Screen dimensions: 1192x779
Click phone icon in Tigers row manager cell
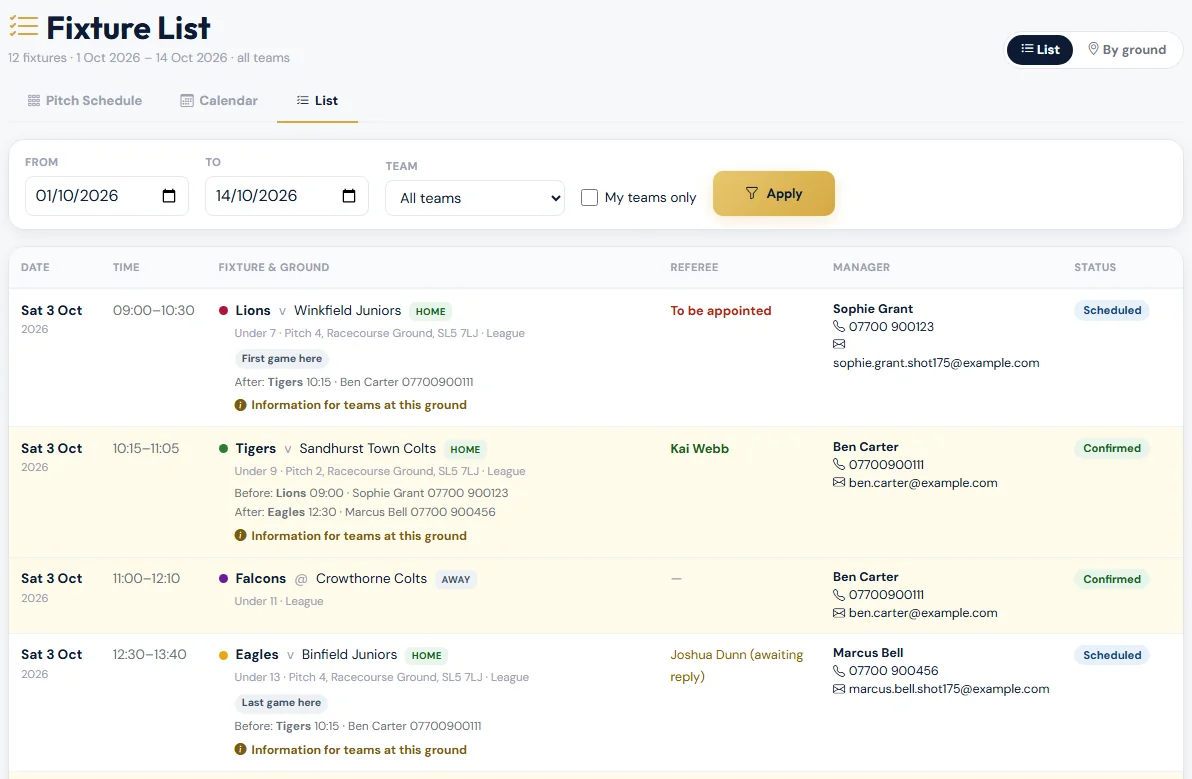[839, 464]
